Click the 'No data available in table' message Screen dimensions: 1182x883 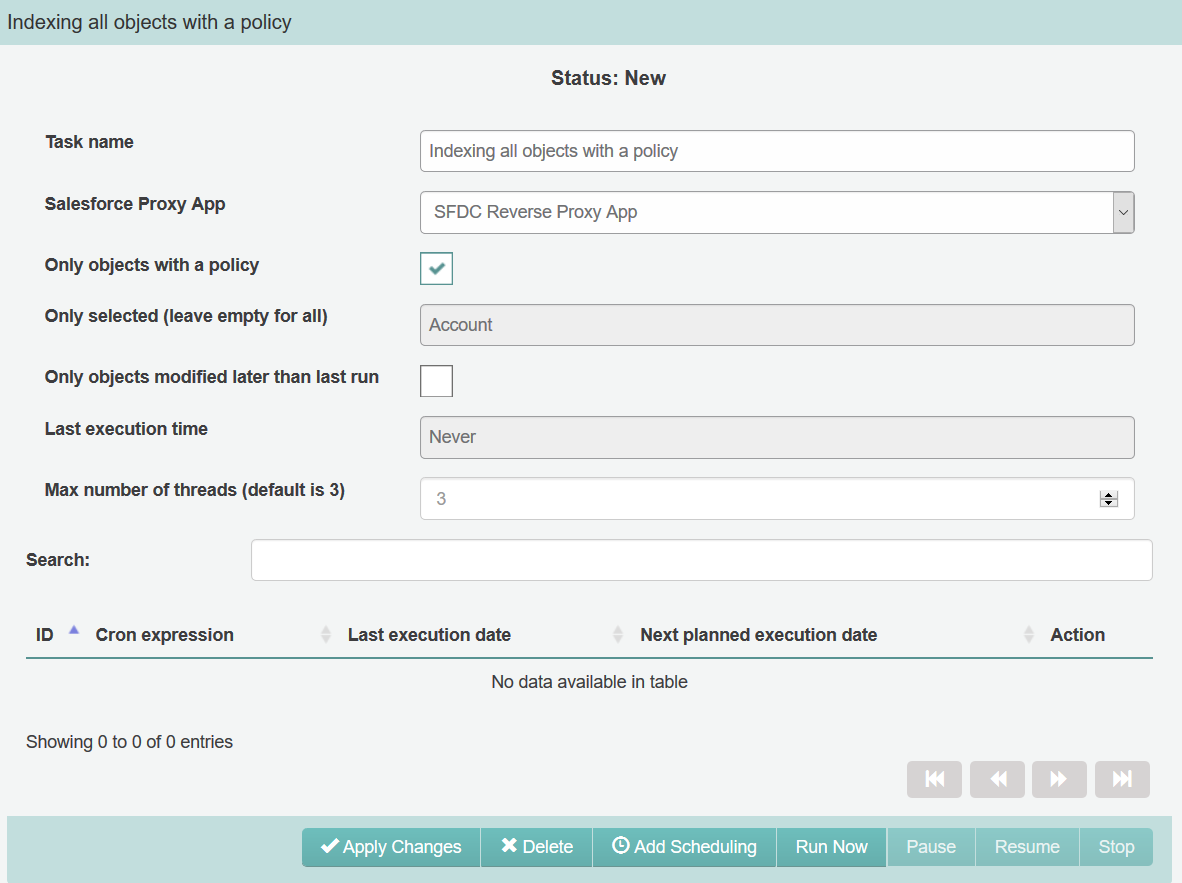(x=589, y=682)
